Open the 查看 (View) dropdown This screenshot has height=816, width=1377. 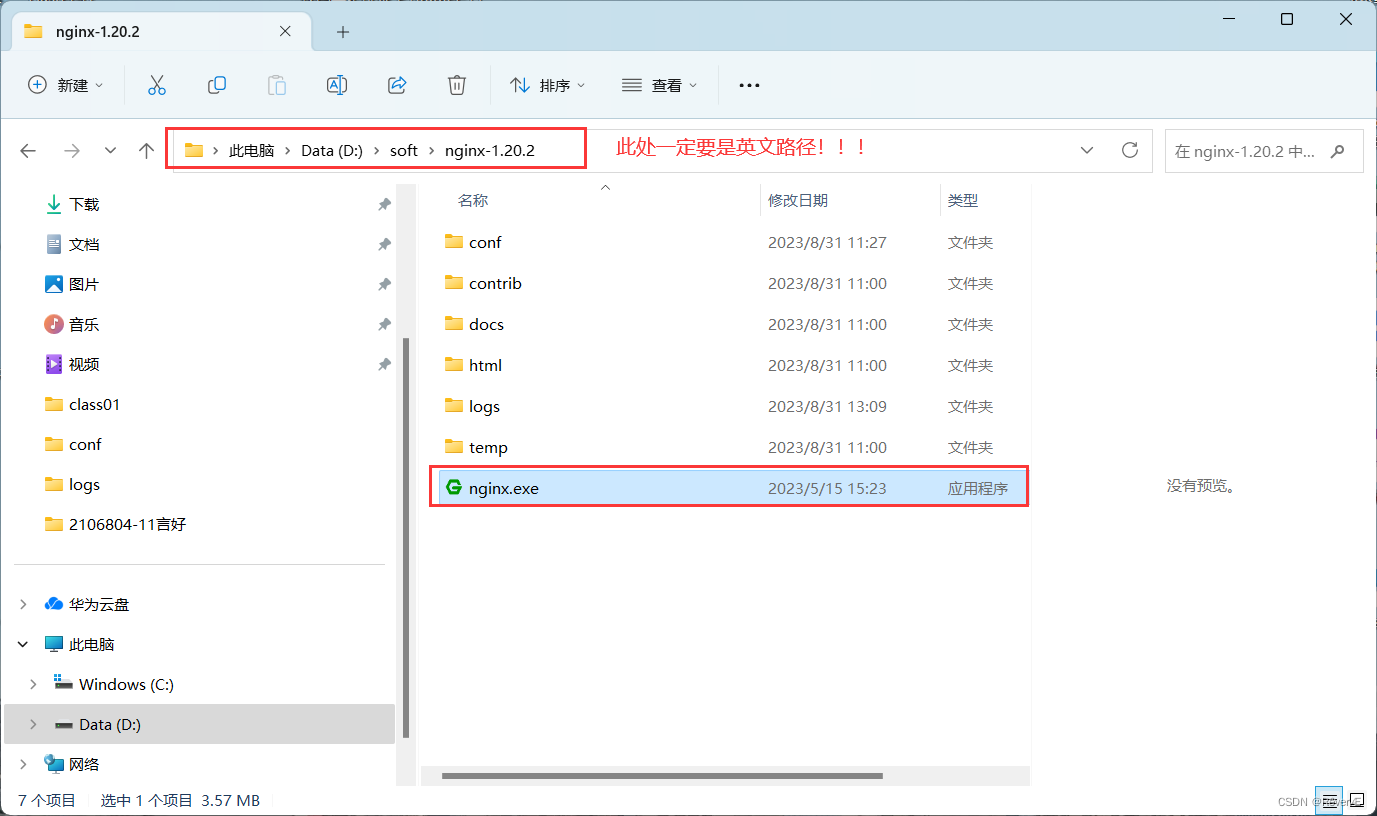(x=659, y=86)
